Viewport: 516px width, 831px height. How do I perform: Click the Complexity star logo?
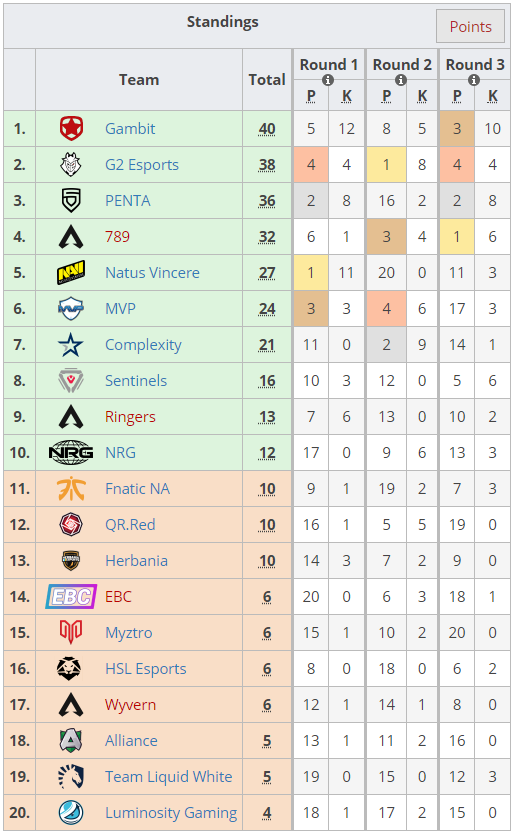[71, 345]
